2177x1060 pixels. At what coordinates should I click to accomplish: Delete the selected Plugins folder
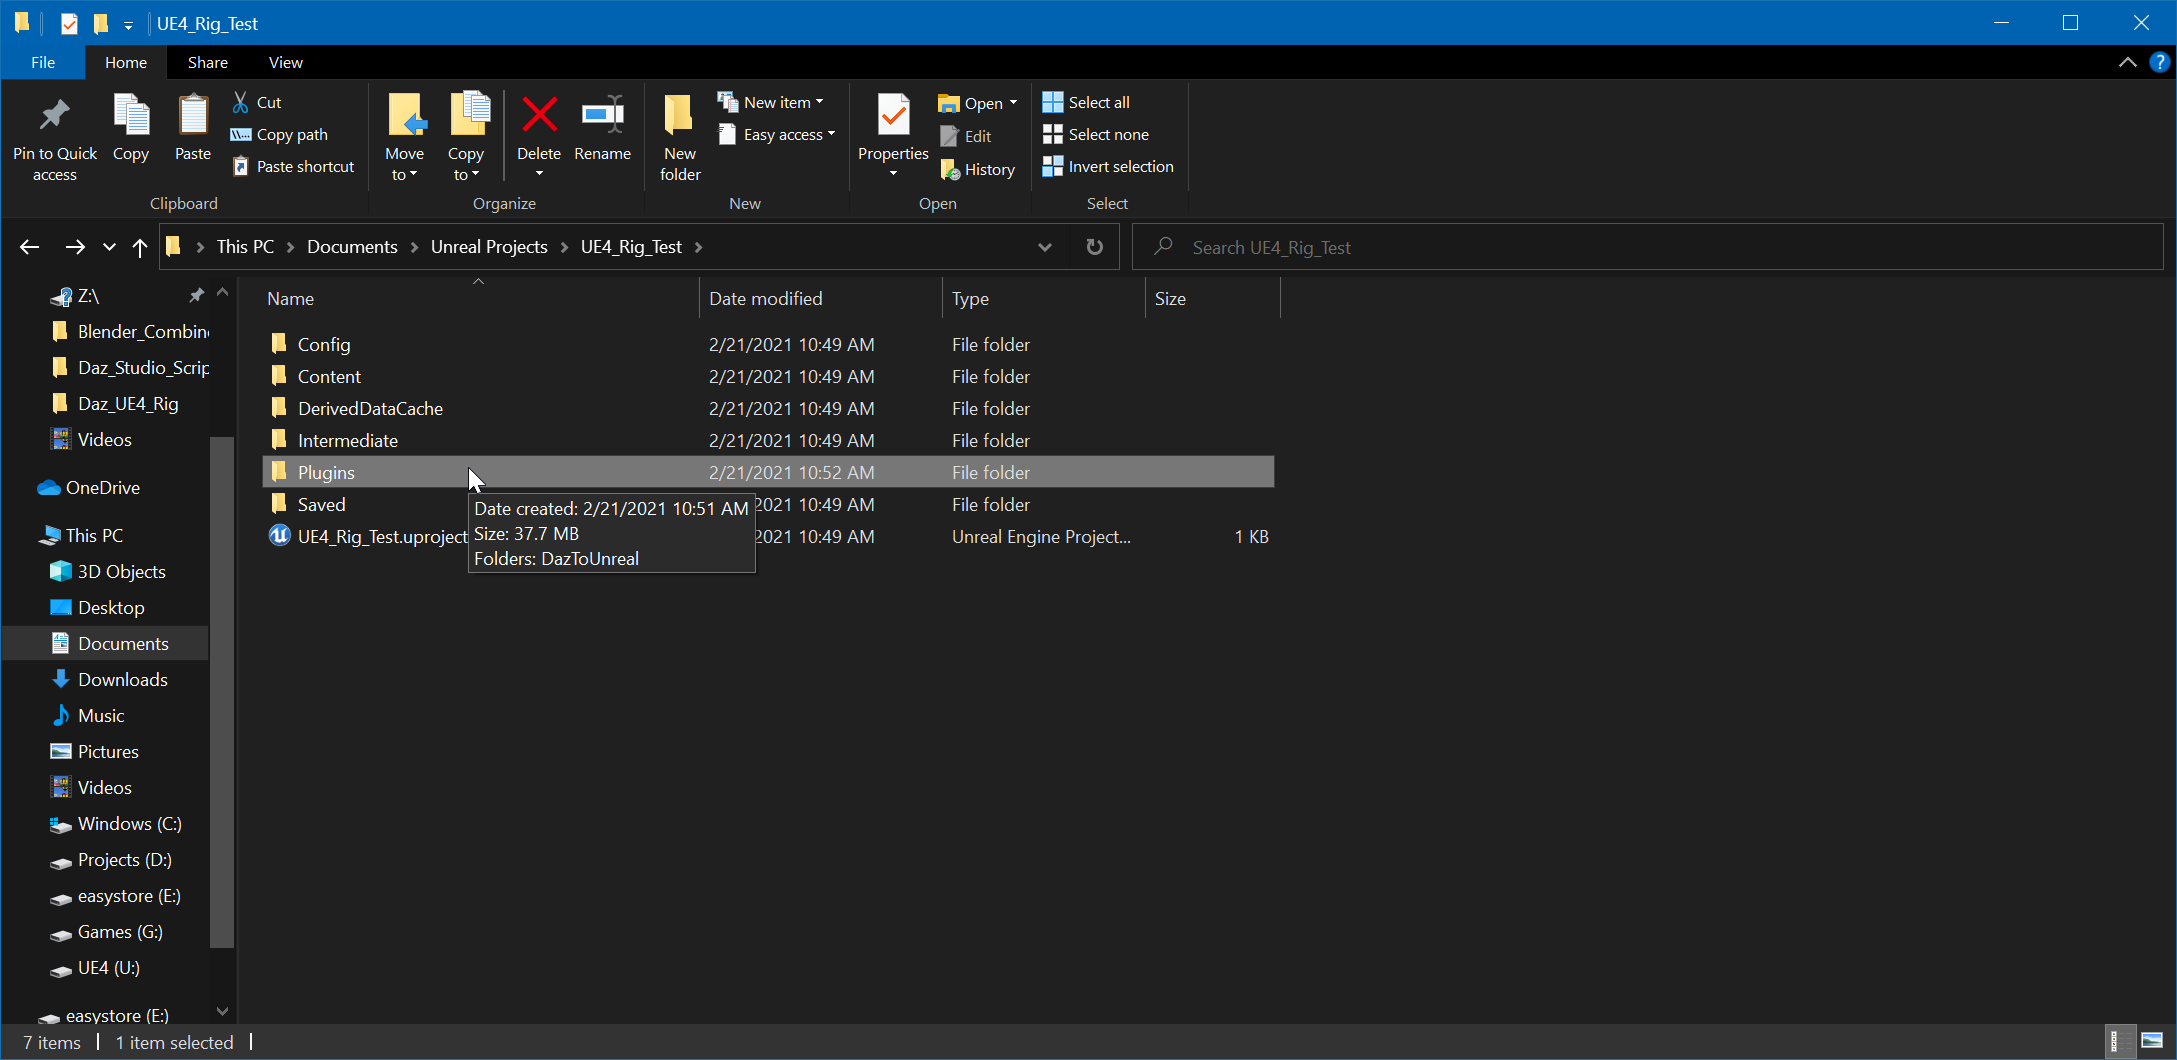click(539, 127)
